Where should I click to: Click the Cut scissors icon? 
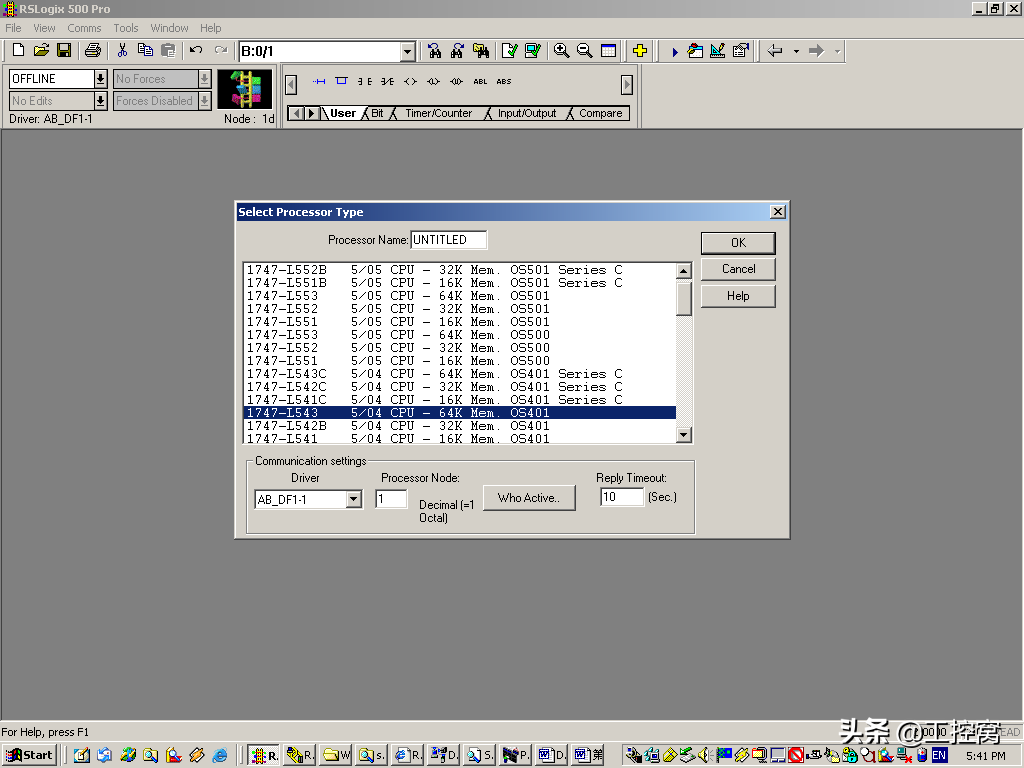coord(122,51)
